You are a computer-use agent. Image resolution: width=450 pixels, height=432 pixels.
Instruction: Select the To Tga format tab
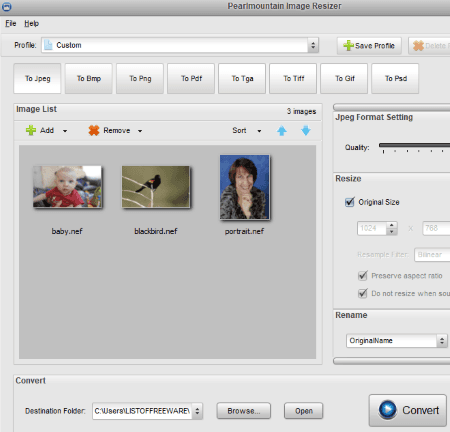(x=242, y=79)
